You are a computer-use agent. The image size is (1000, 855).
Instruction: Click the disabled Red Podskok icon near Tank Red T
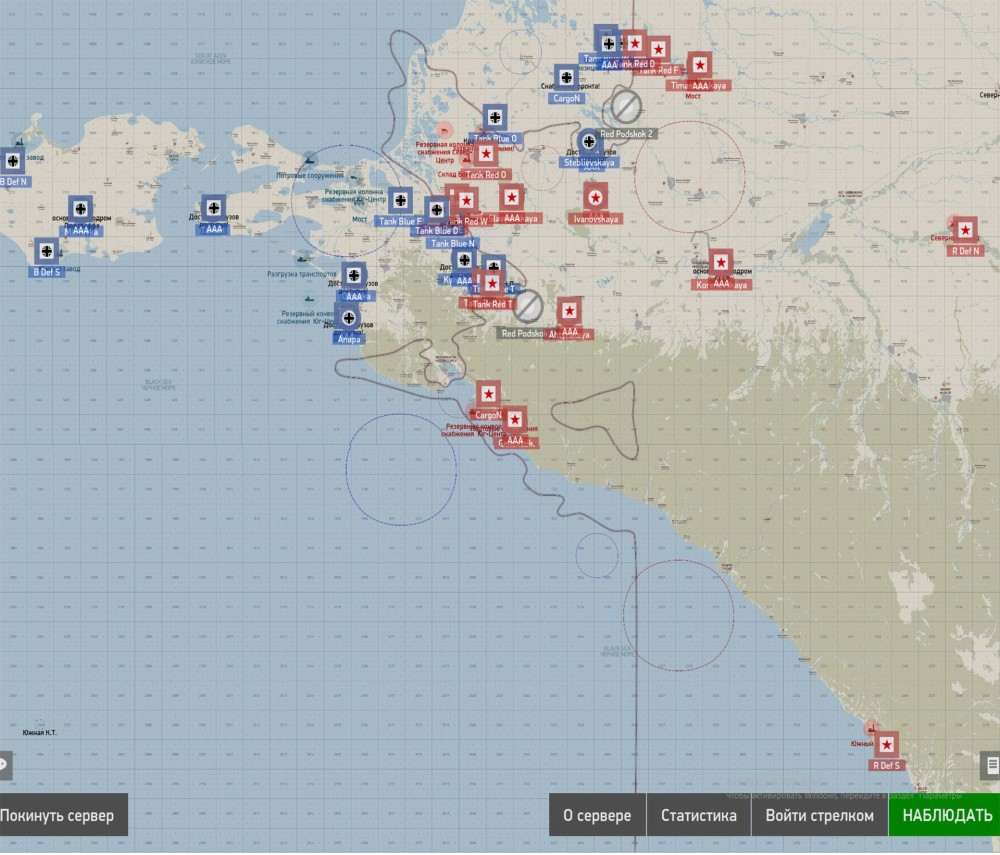[x=527, y=307]
